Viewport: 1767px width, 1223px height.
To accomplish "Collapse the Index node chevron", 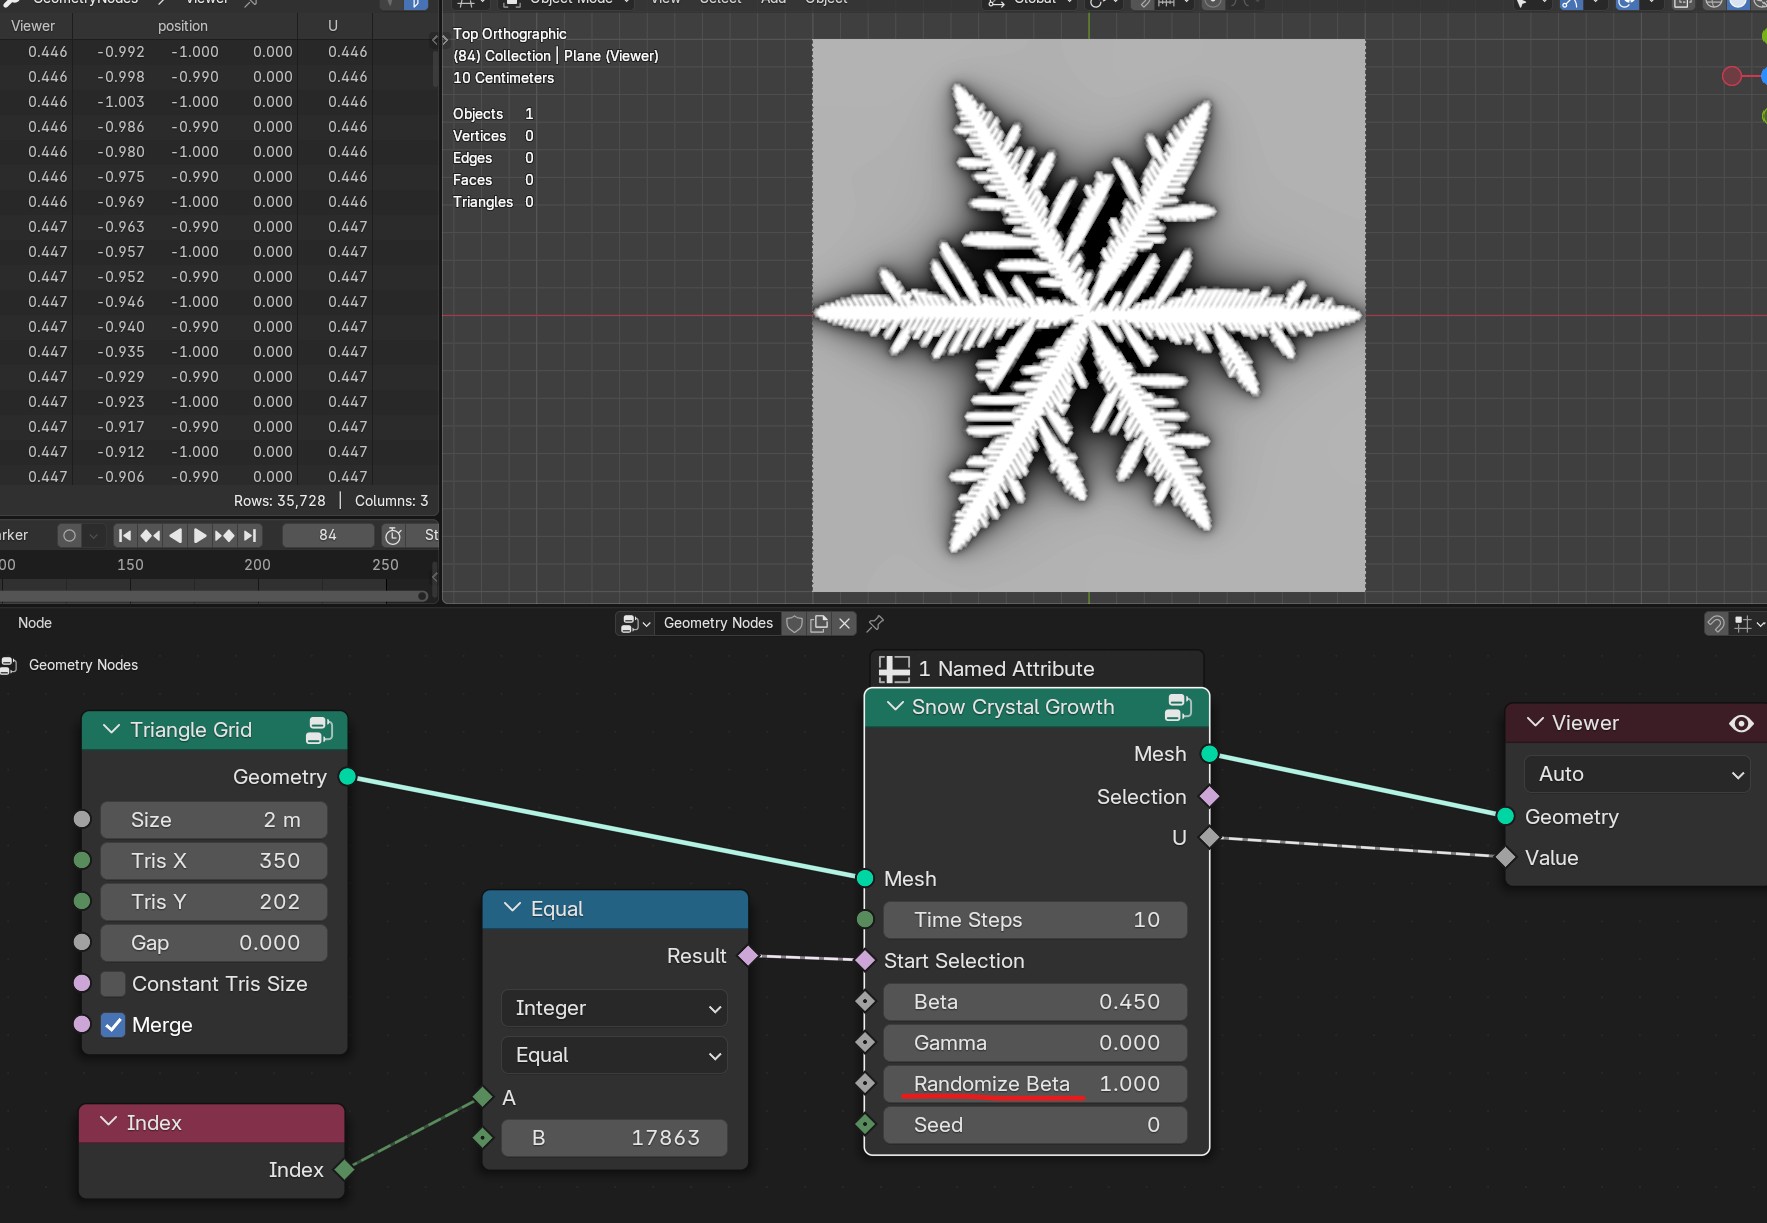I will tap(109, 1122).
